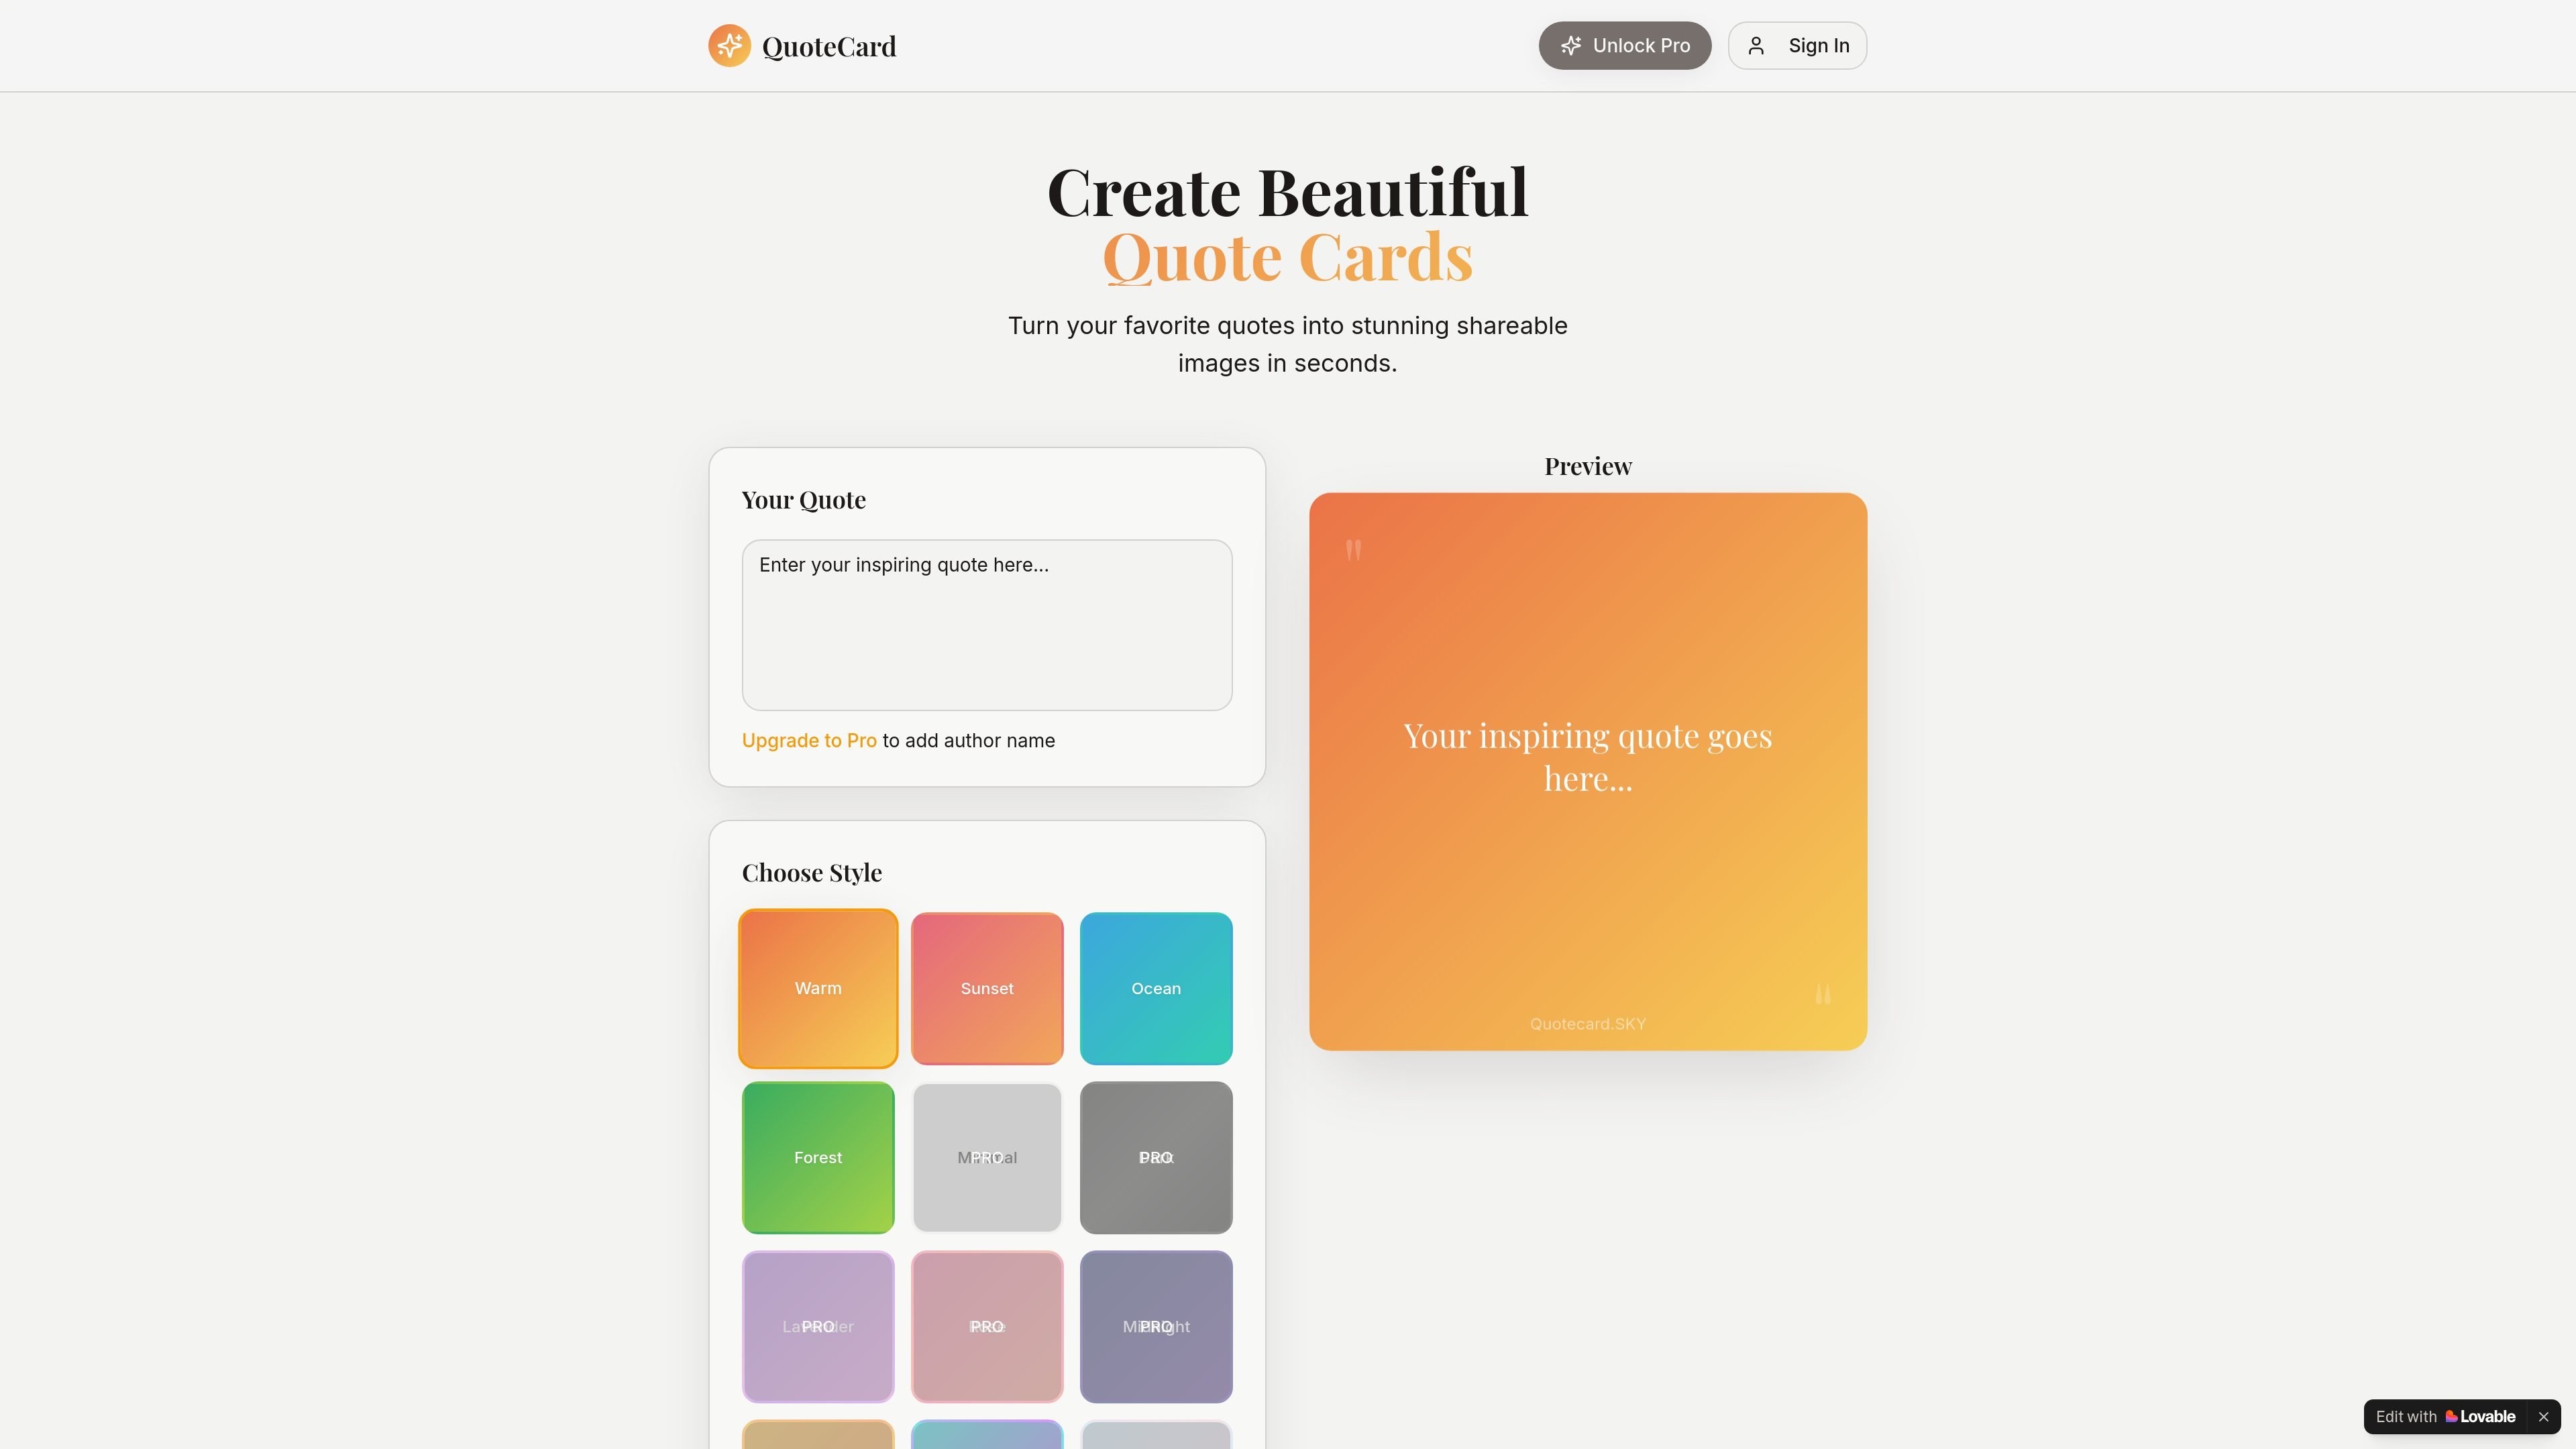Viewport: 2576px width, 1449px height.
Task: Choose the locked Lavender PRO style
Action: click(818, 1326)
